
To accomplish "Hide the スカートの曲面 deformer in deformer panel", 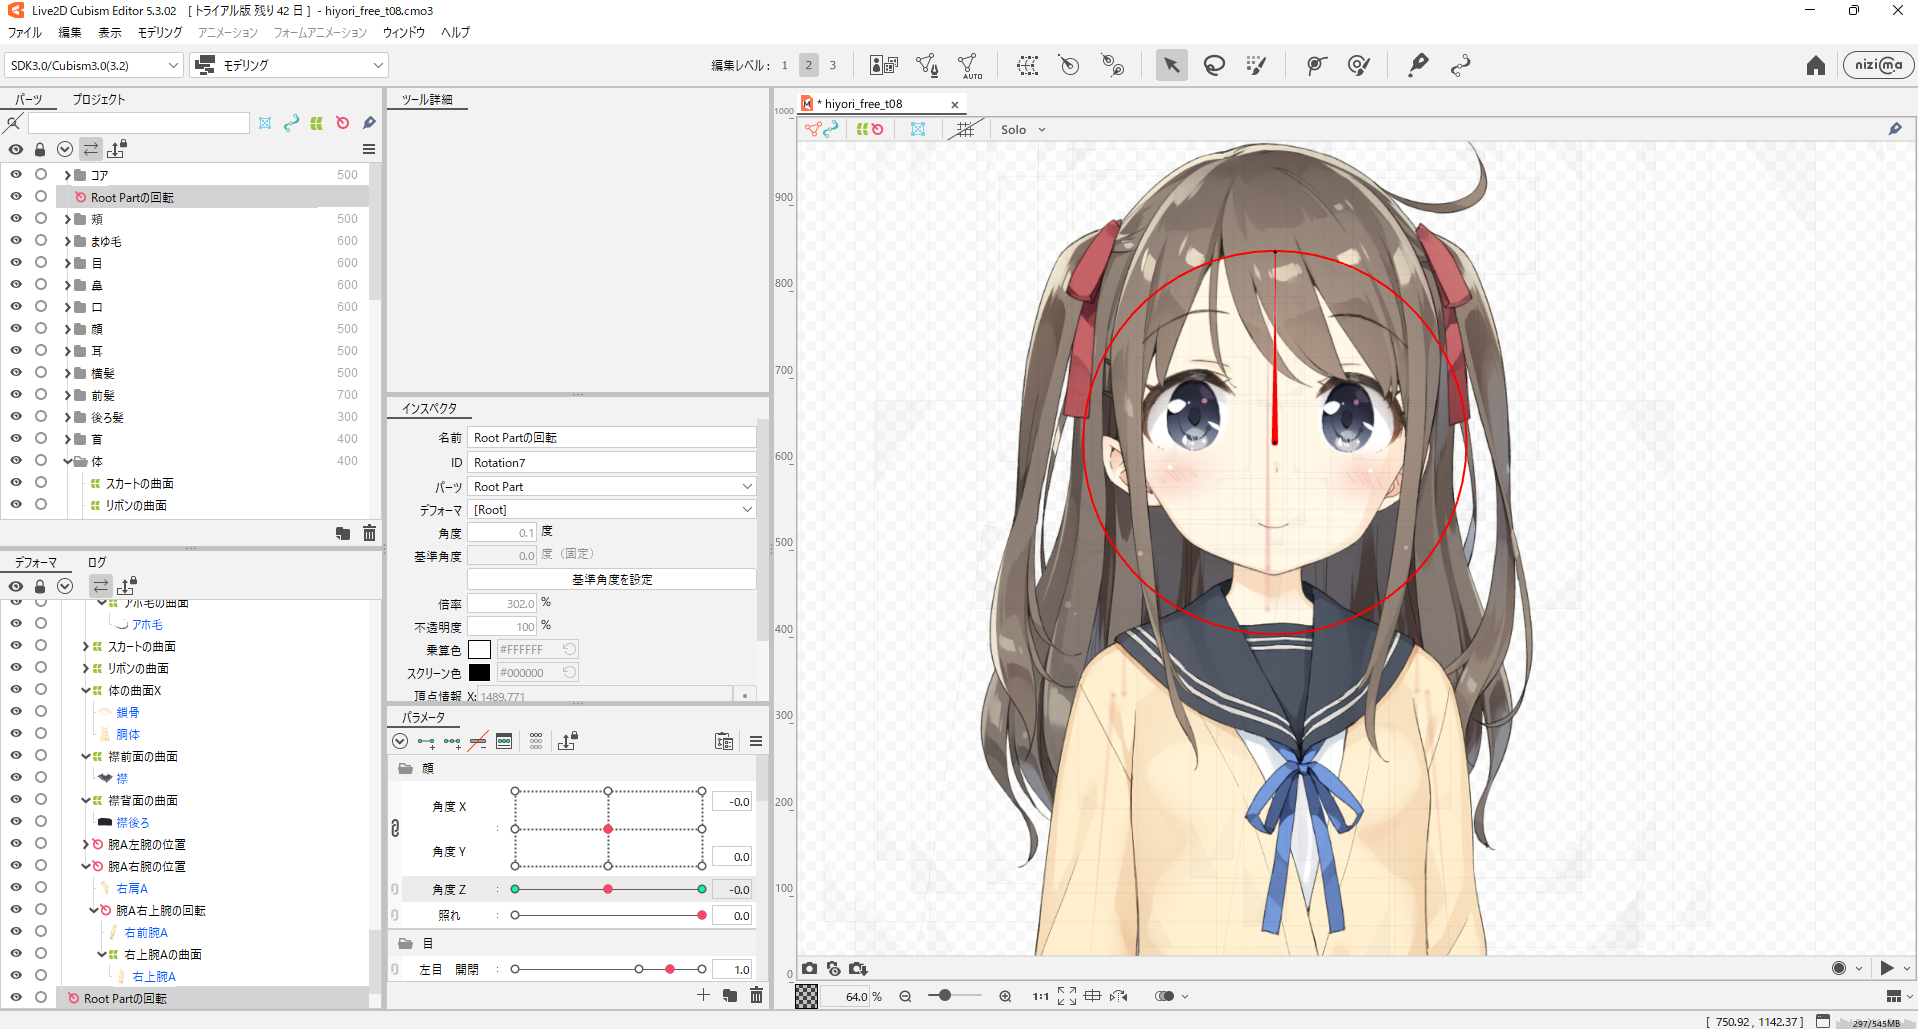I will 16,645.
